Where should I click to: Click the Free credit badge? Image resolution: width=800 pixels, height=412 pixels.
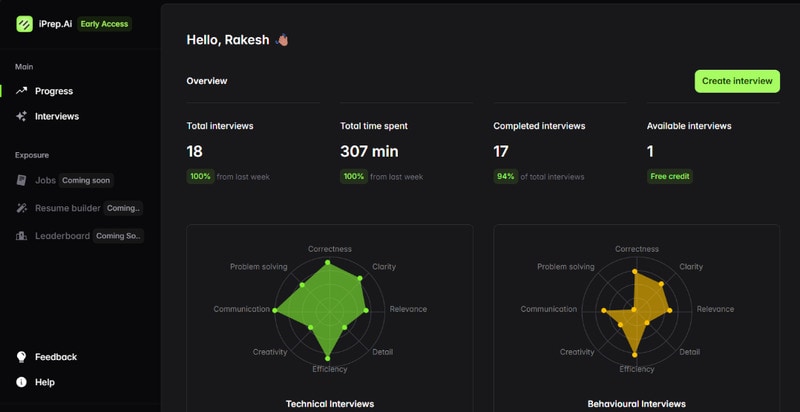(669, 176)
